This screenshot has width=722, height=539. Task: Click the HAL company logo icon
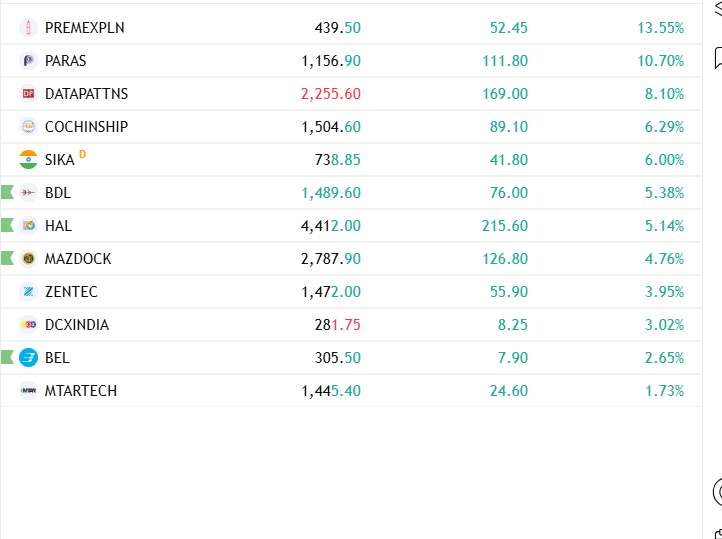[28, 226]
